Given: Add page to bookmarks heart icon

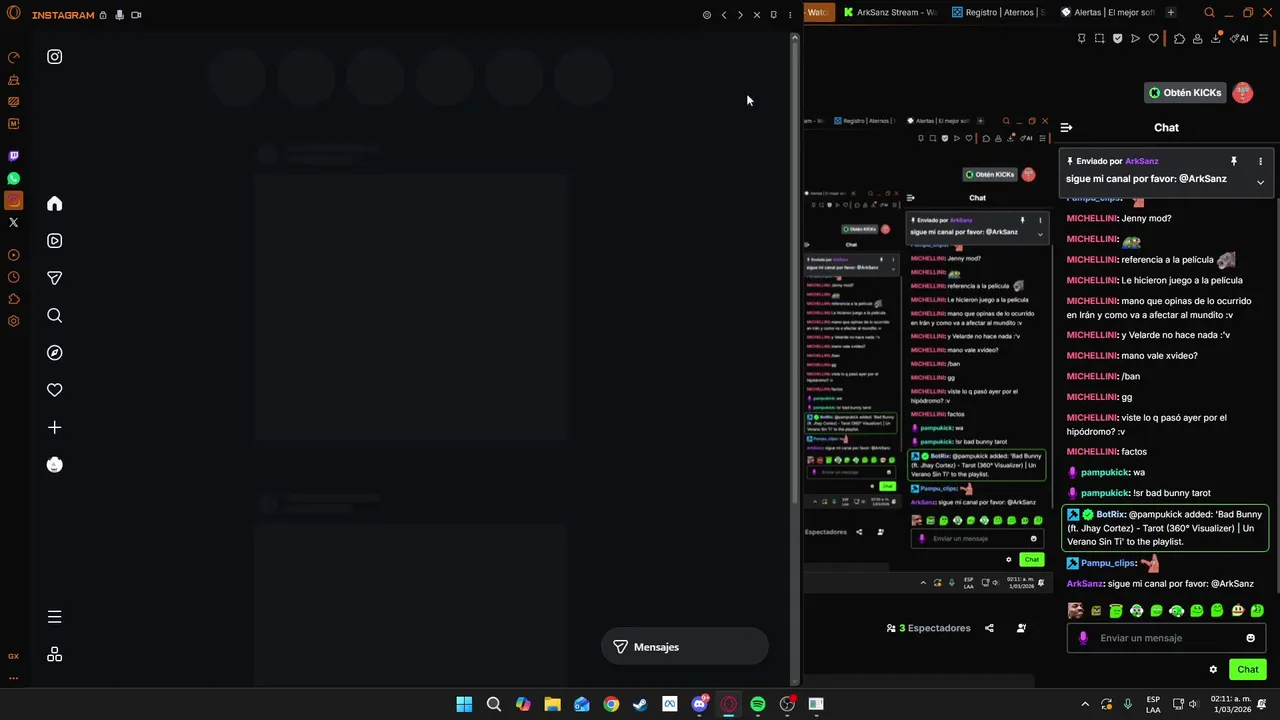Looking at the screenshot, I should [1153, 39].
